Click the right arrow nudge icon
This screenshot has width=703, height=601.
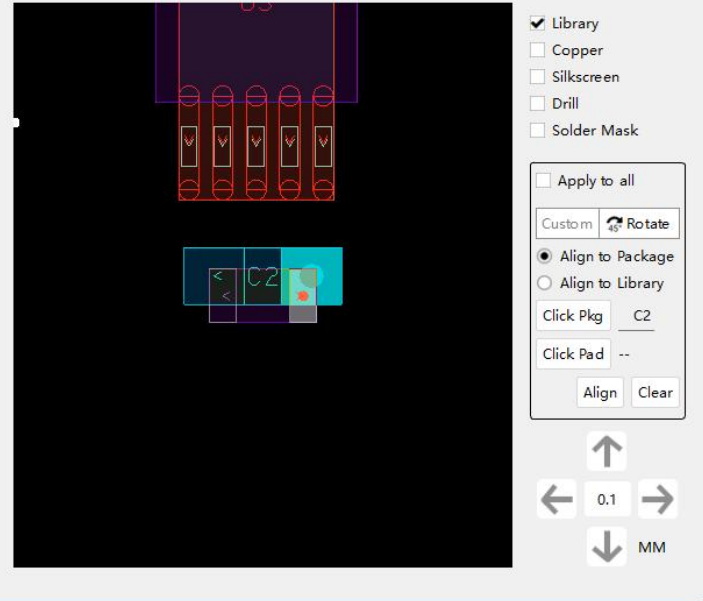pos(657,499)
